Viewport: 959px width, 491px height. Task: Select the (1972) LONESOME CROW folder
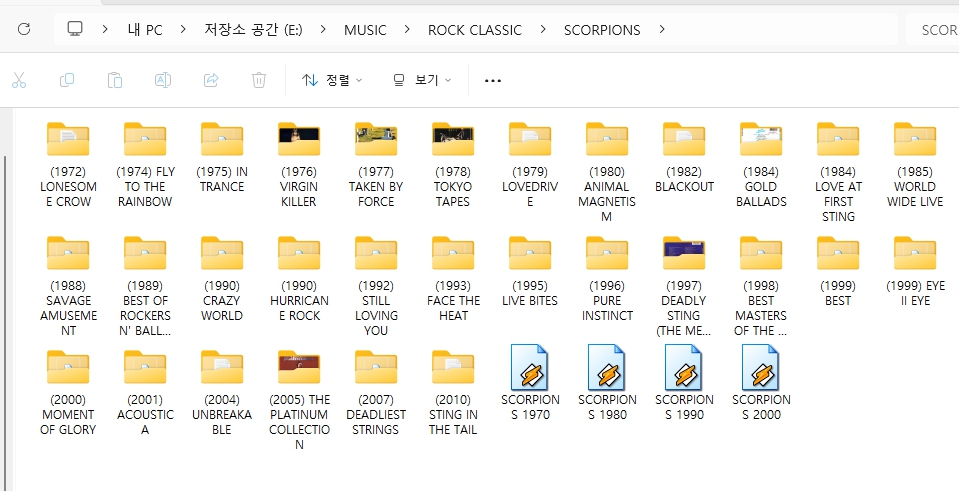point(68,164)
